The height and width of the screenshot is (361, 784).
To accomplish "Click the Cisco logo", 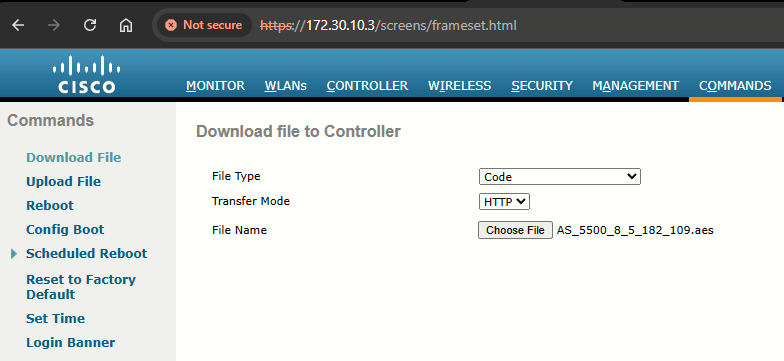I will pos(86,74).
